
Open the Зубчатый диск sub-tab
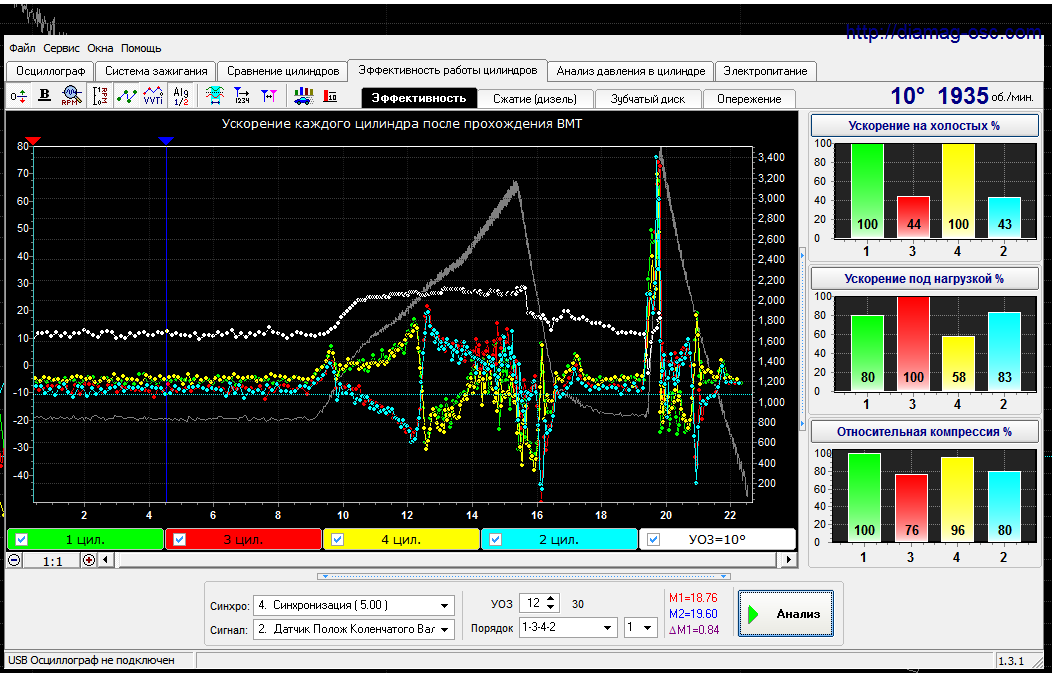point(648,99)
